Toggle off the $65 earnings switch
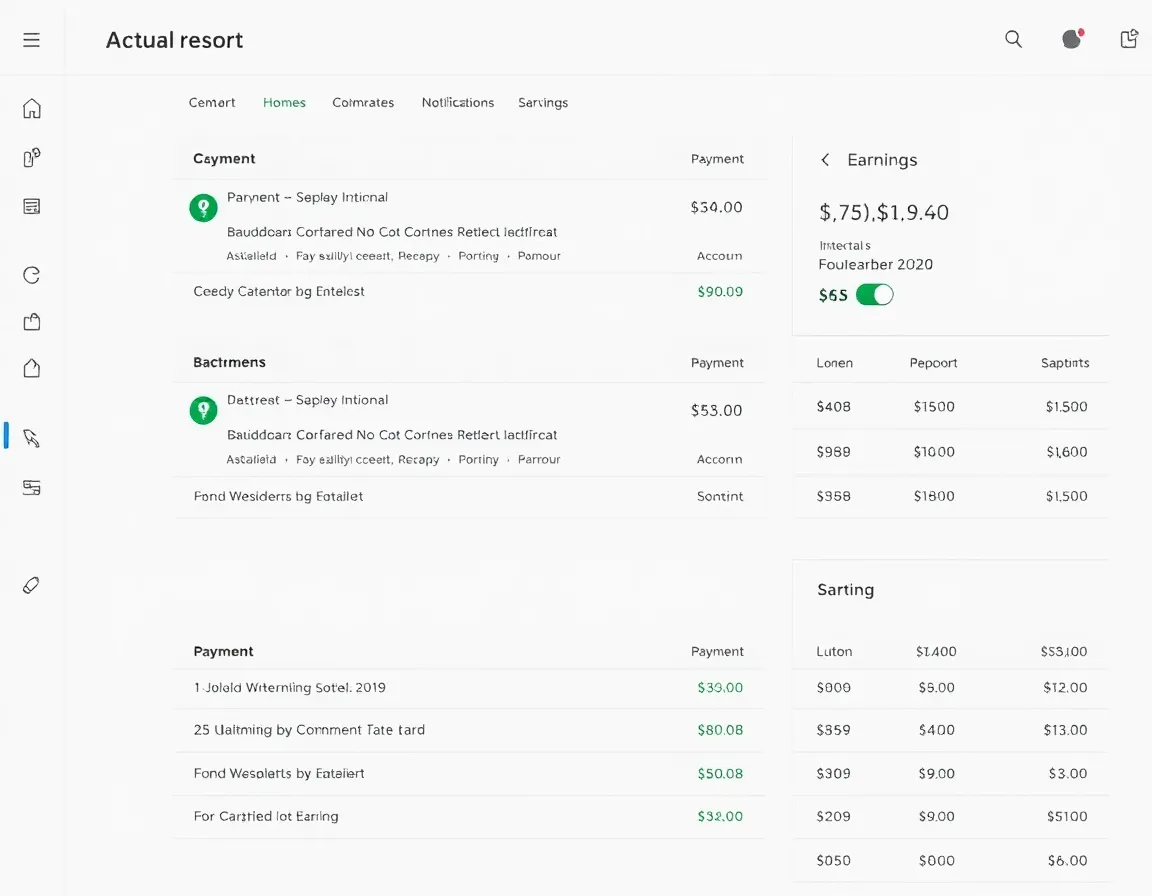Image resolution: width=1152 pixels, height=896 pixels. click(876, 295)
